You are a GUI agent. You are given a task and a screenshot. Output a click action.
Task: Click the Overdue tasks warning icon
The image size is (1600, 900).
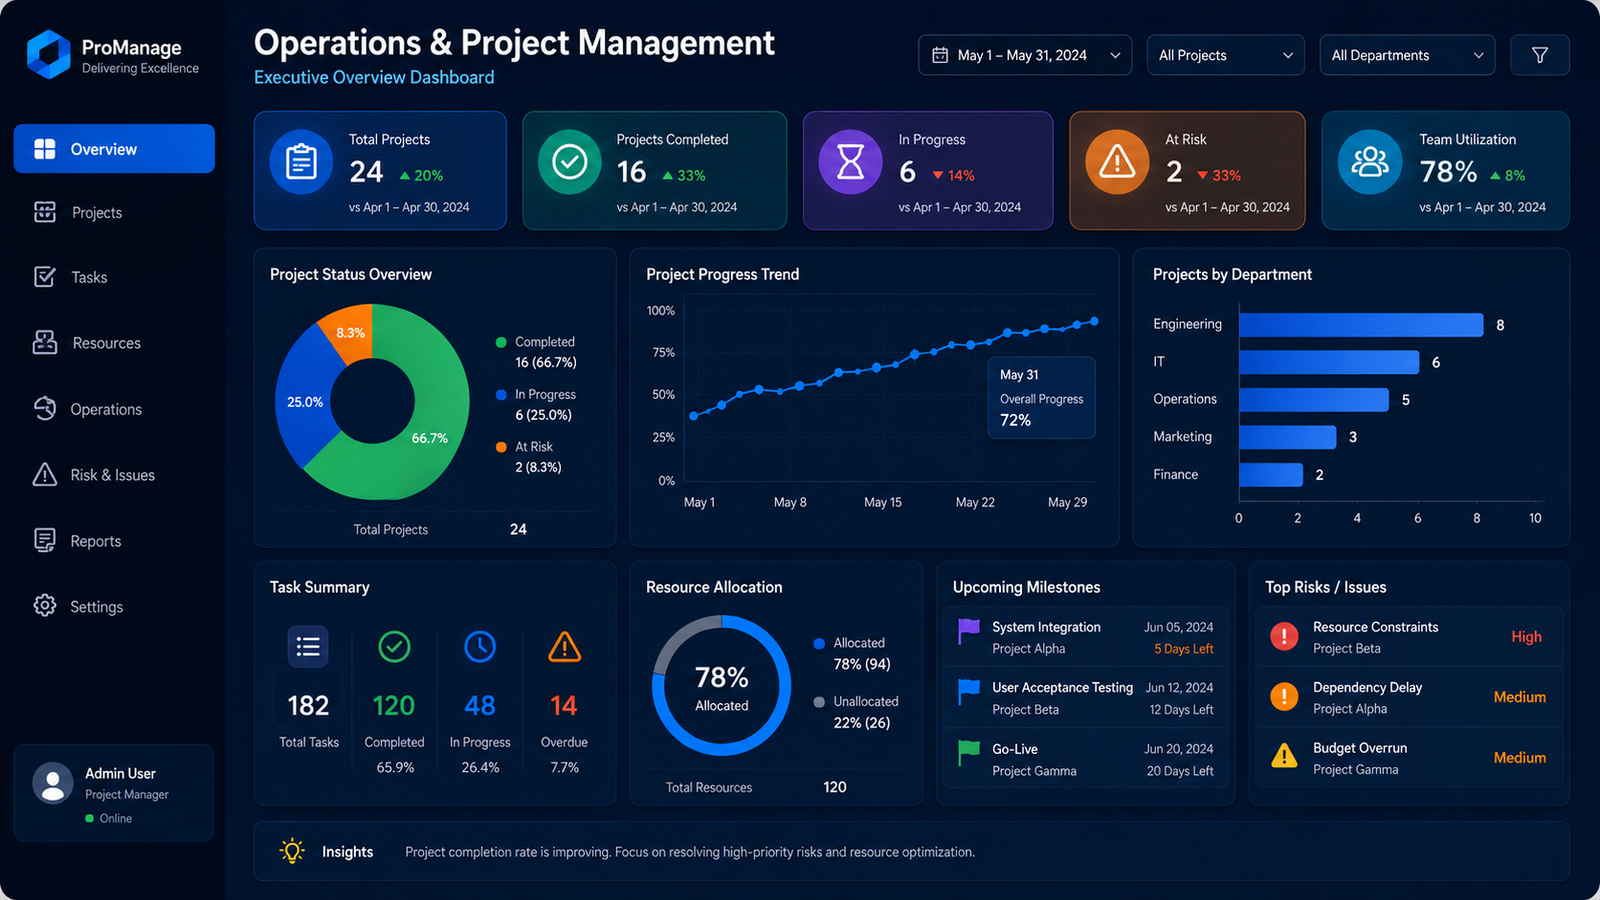pos(564,647)
